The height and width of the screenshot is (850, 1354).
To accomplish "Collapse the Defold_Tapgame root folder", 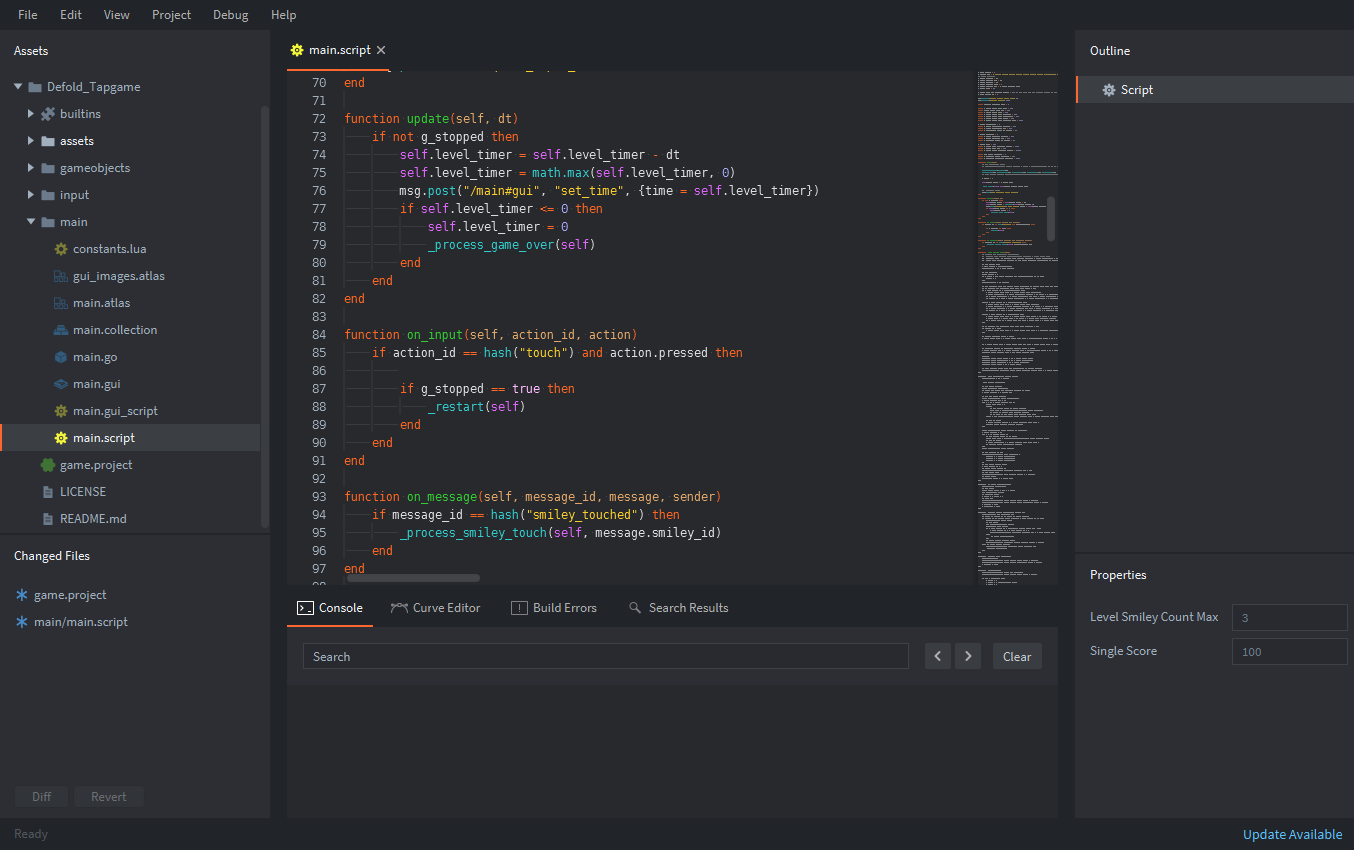I will click(x=18, y=87).
